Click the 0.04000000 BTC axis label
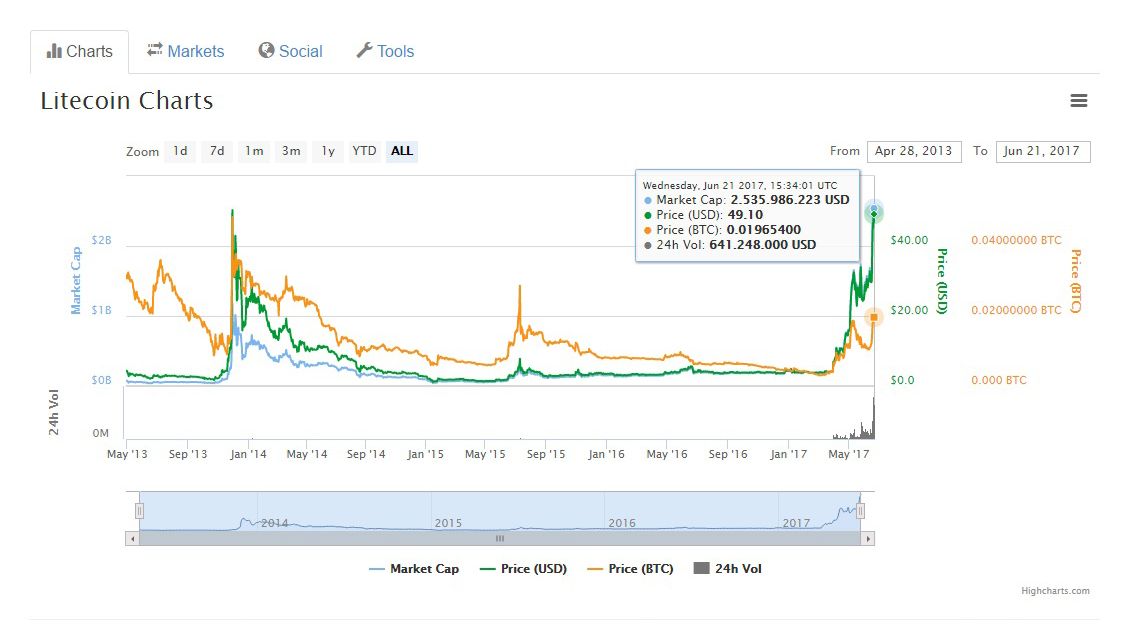This screenshot has width=1144, height=624. coord(1016,240)
